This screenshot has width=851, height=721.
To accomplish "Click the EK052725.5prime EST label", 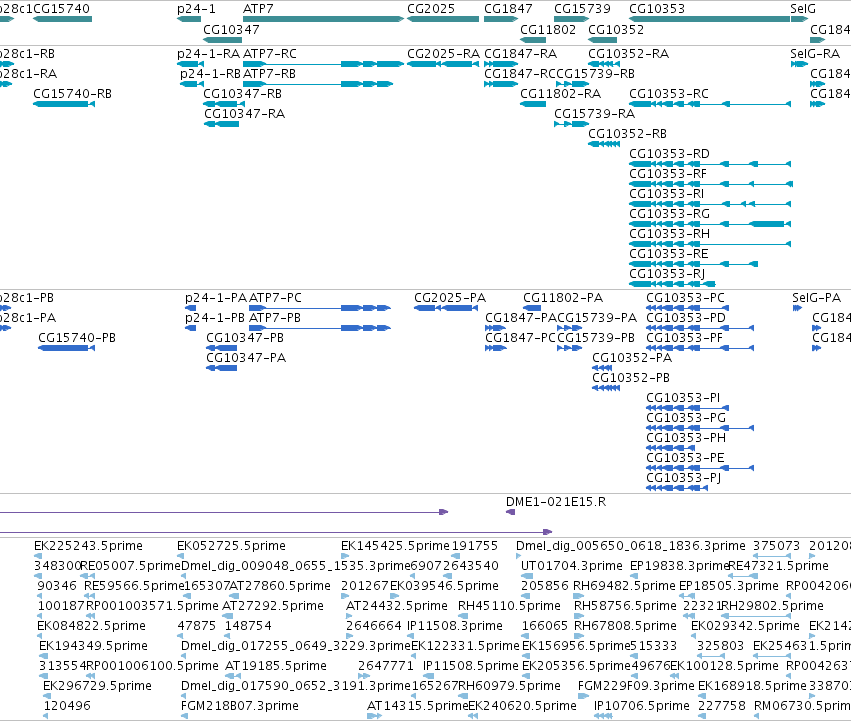I will [231, 546].
